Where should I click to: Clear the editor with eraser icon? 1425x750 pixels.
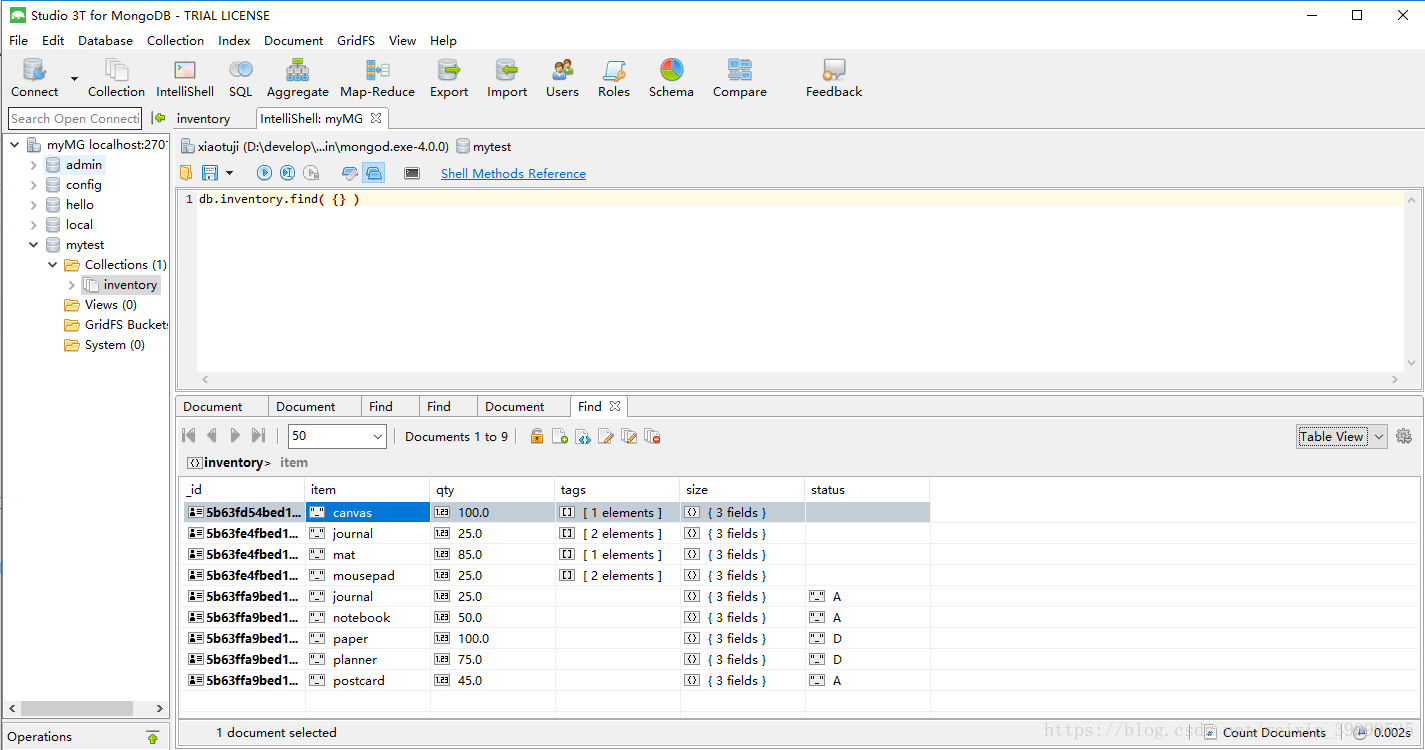click(349, 173)
